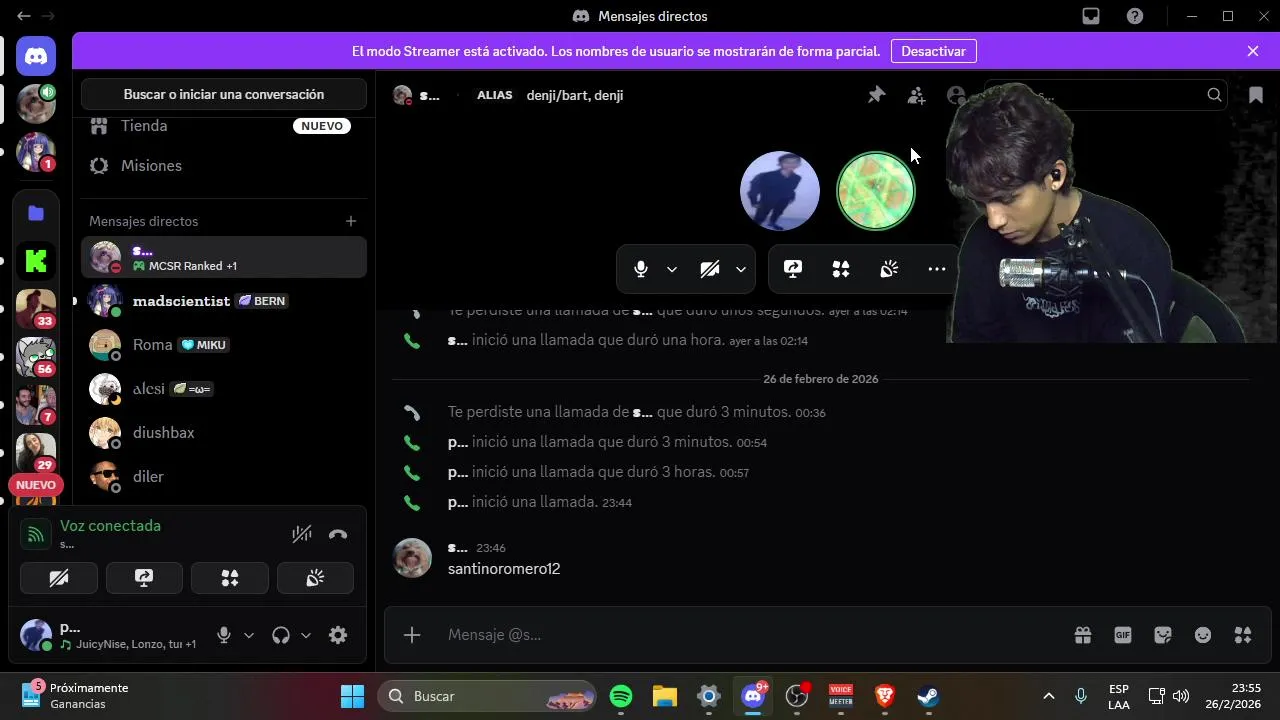This screenshot has width=1280, height=720.
Task: Expand camera options arrow in call
Action: point(741,269)
